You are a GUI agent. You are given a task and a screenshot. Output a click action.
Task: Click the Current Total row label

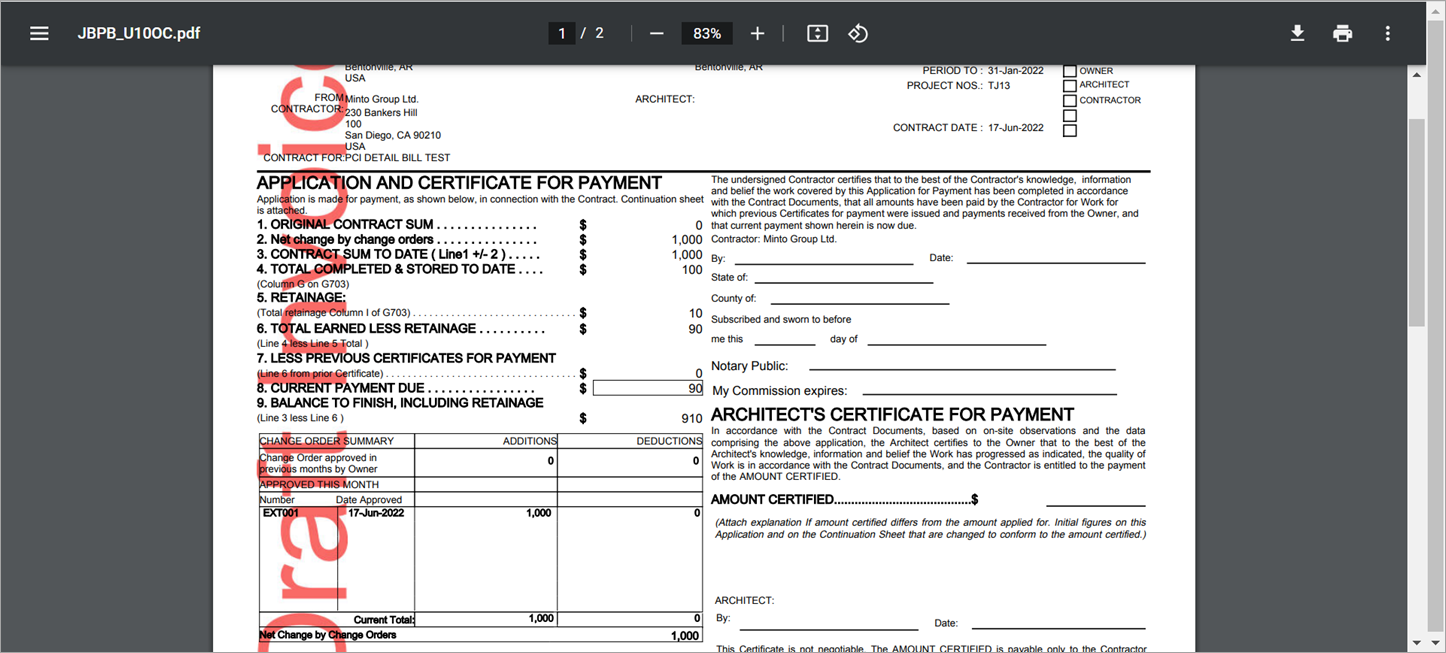click(x=384, y=620)
